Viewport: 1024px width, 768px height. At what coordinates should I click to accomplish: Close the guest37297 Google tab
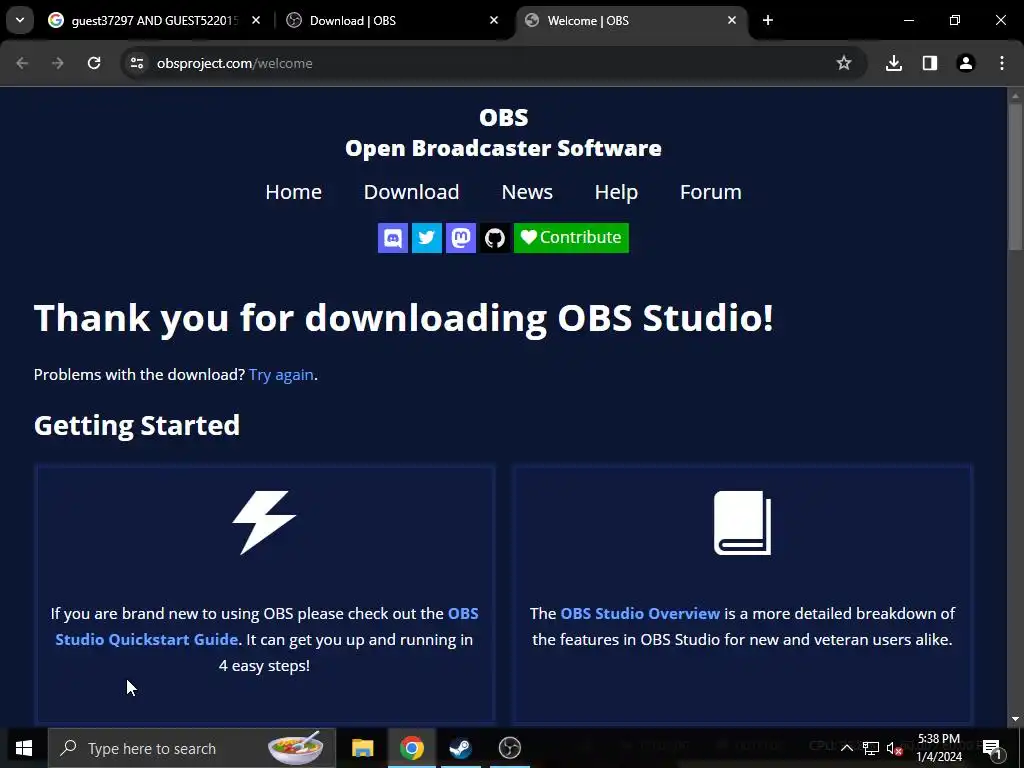pyautogui.click(x=256, y=21)
